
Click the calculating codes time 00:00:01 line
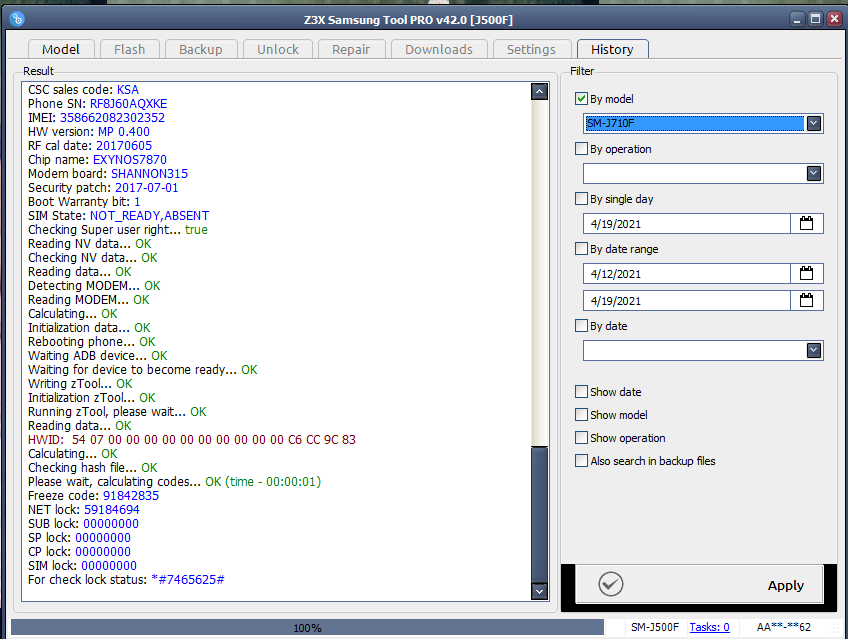pyautogui.click(x=174, y=481)
